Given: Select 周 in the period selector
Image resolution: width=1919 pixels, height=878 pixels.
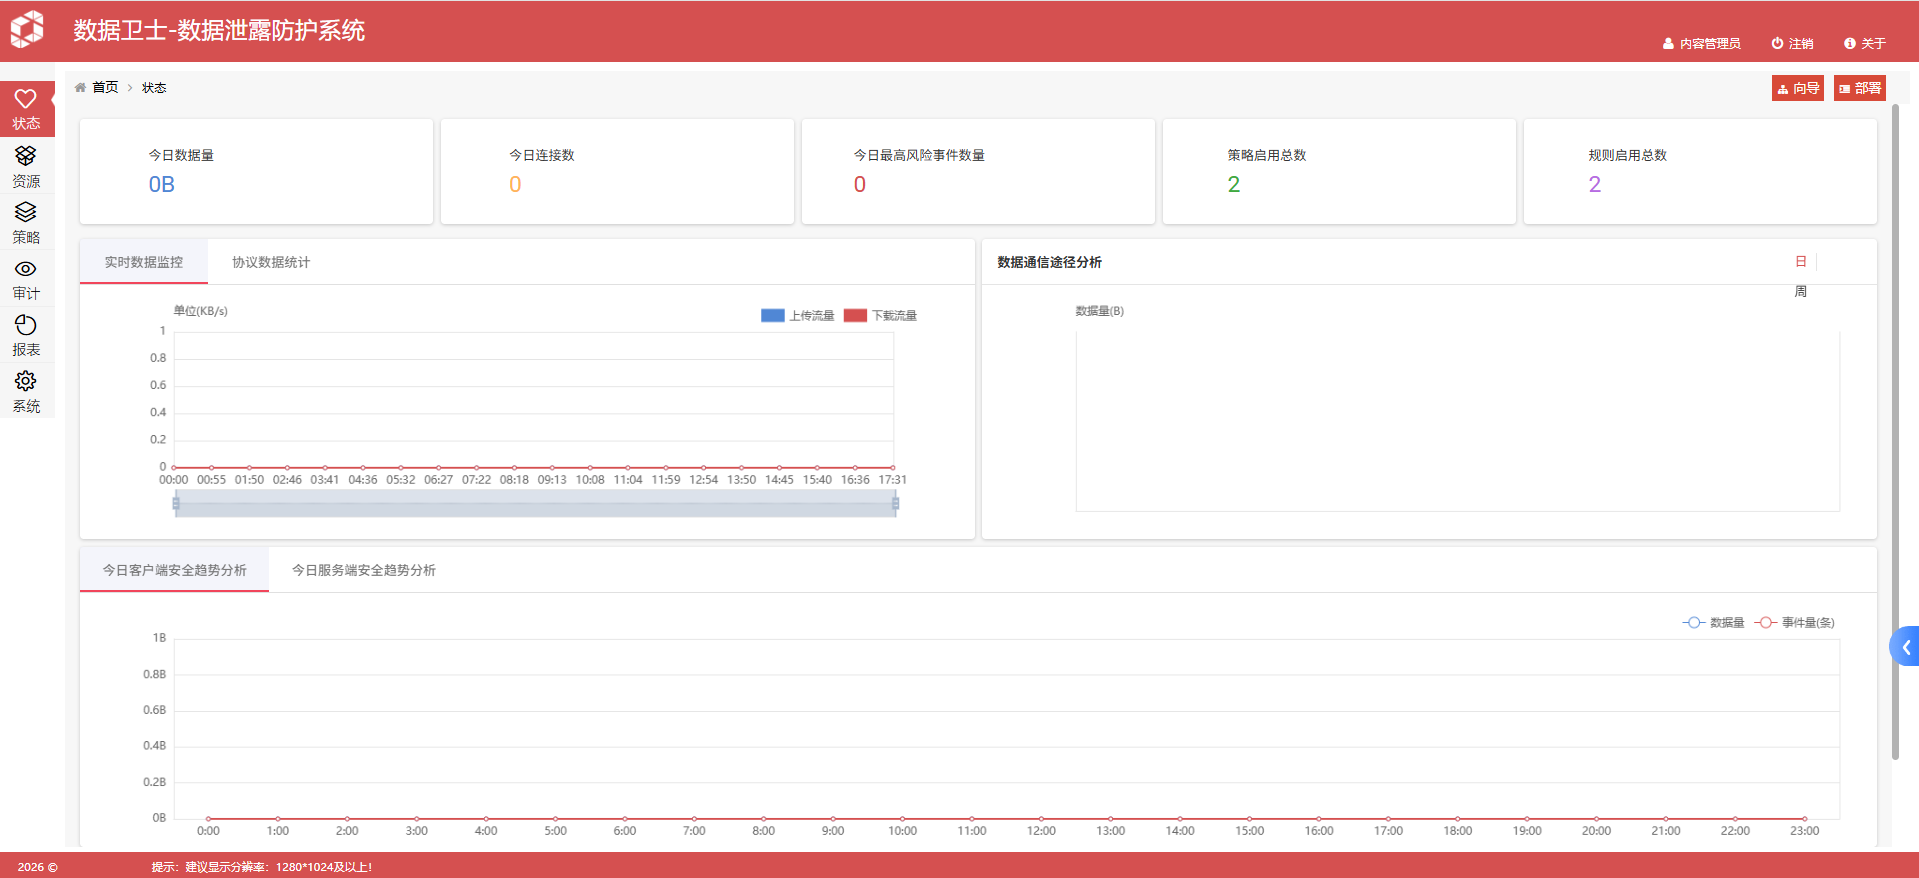Looking at the screenshot, I should [x=1800, y=292].
